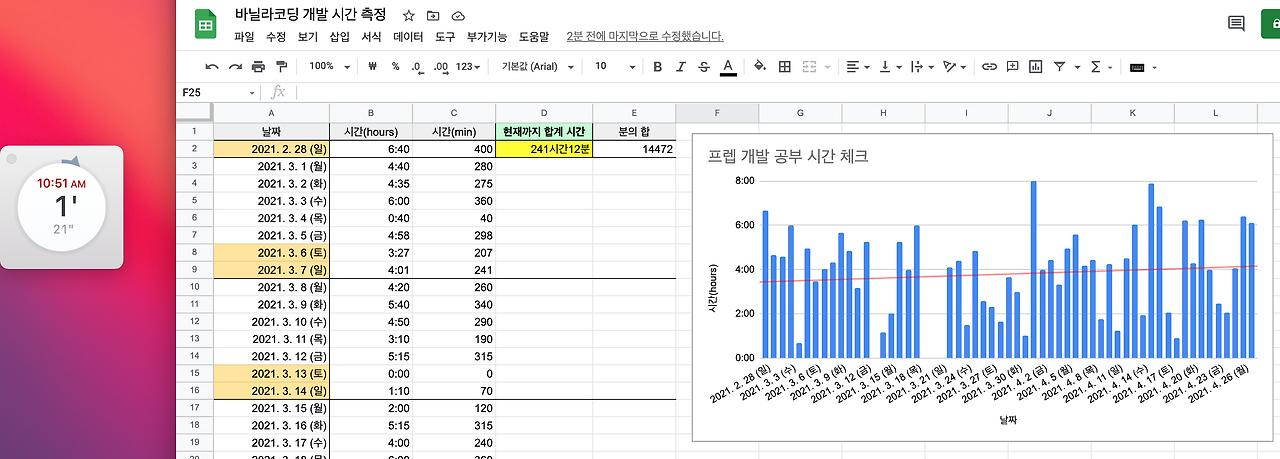Select the 241시간12분 total cell
Viewport: 1280px width, 459px height.
[544, 149]
